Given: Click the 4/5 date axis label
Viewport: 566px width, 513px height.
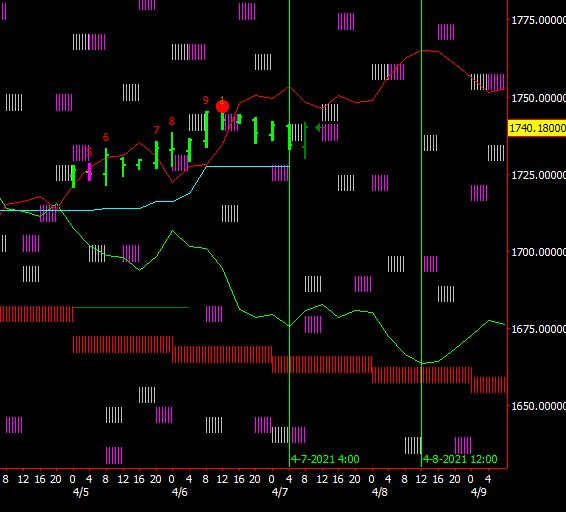Looking at the screenshot, I should click(80, 492).
